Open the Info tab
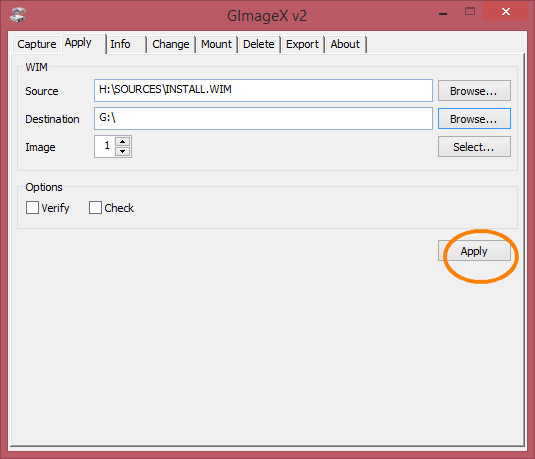535x459 pixels. 126,44
